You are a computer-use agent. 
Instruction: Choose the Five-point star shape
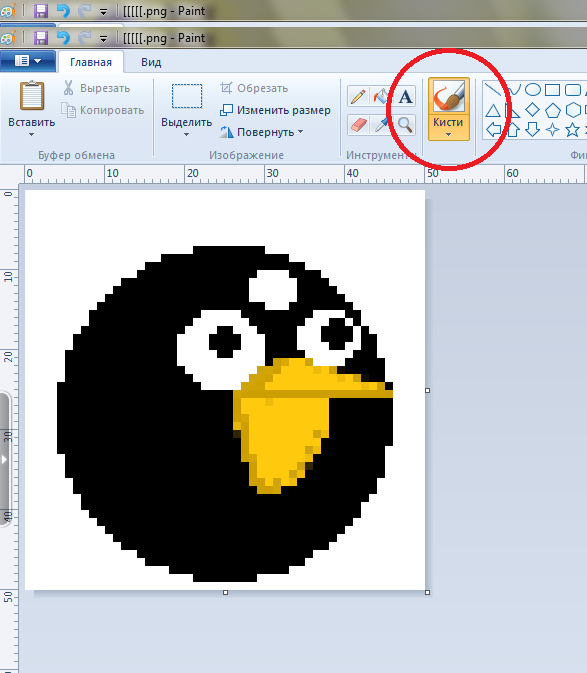[x=572, y=129]
